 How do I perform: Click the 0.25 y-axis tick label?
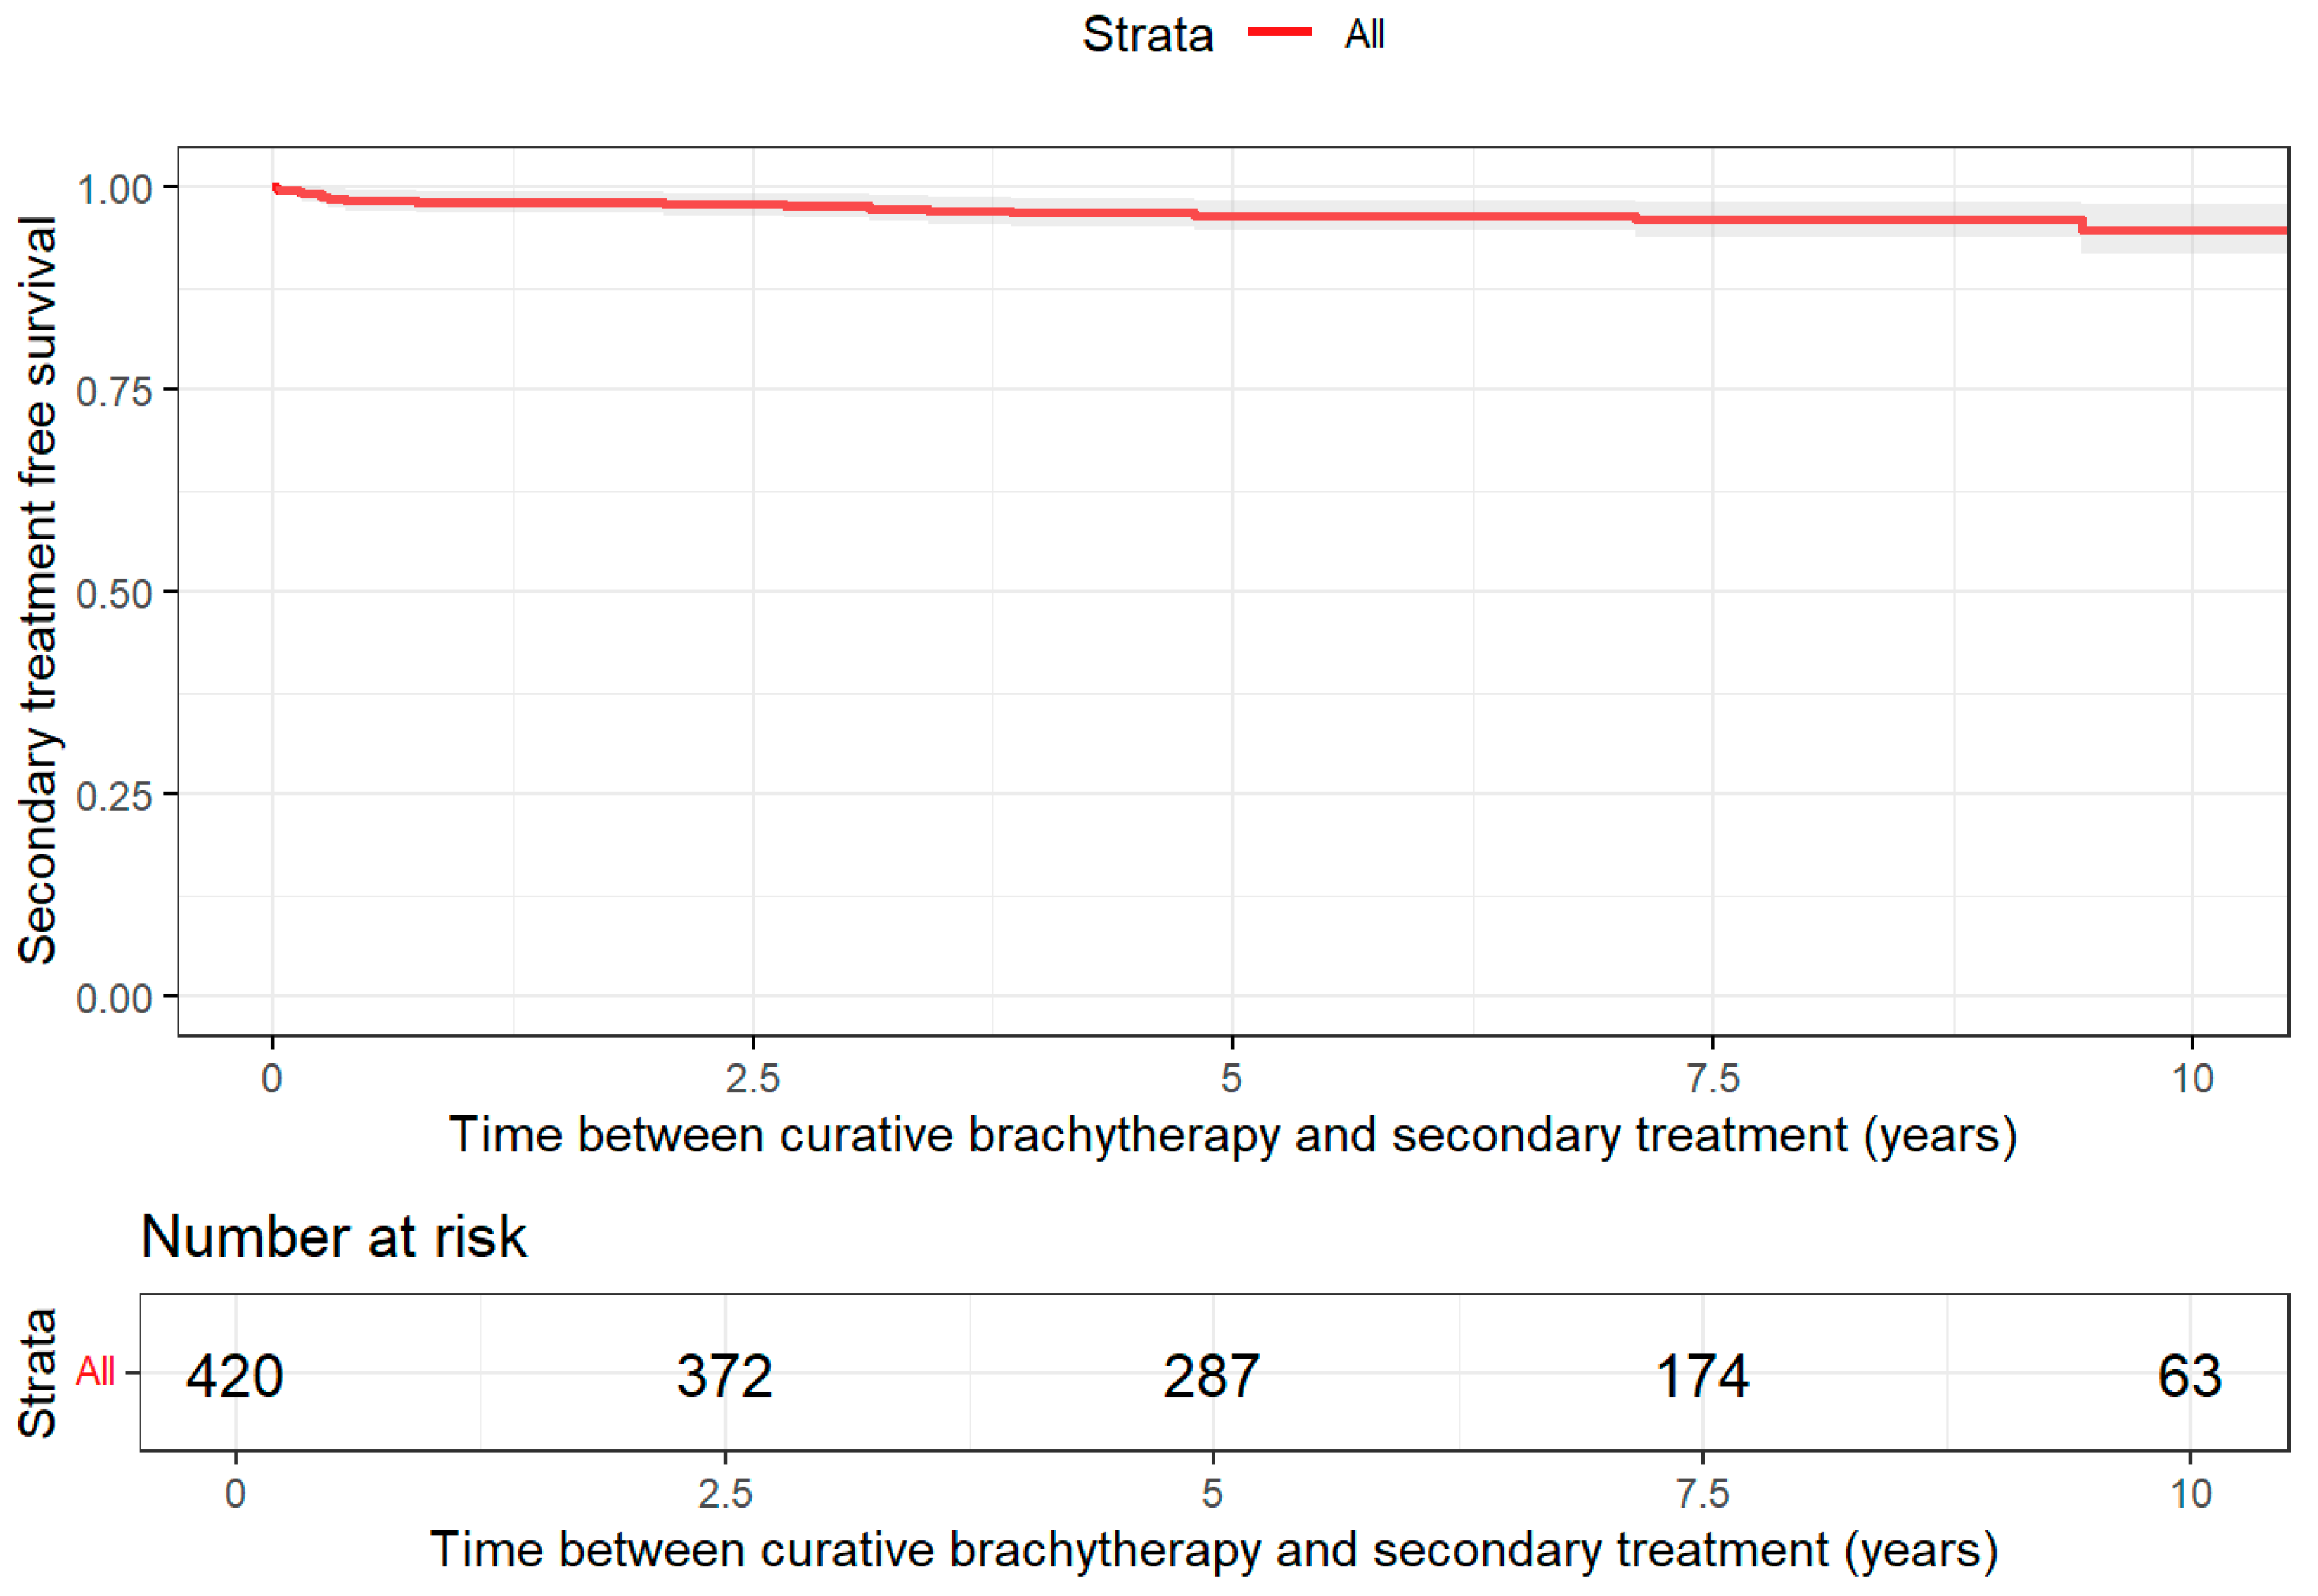click(x=114, y=796)
